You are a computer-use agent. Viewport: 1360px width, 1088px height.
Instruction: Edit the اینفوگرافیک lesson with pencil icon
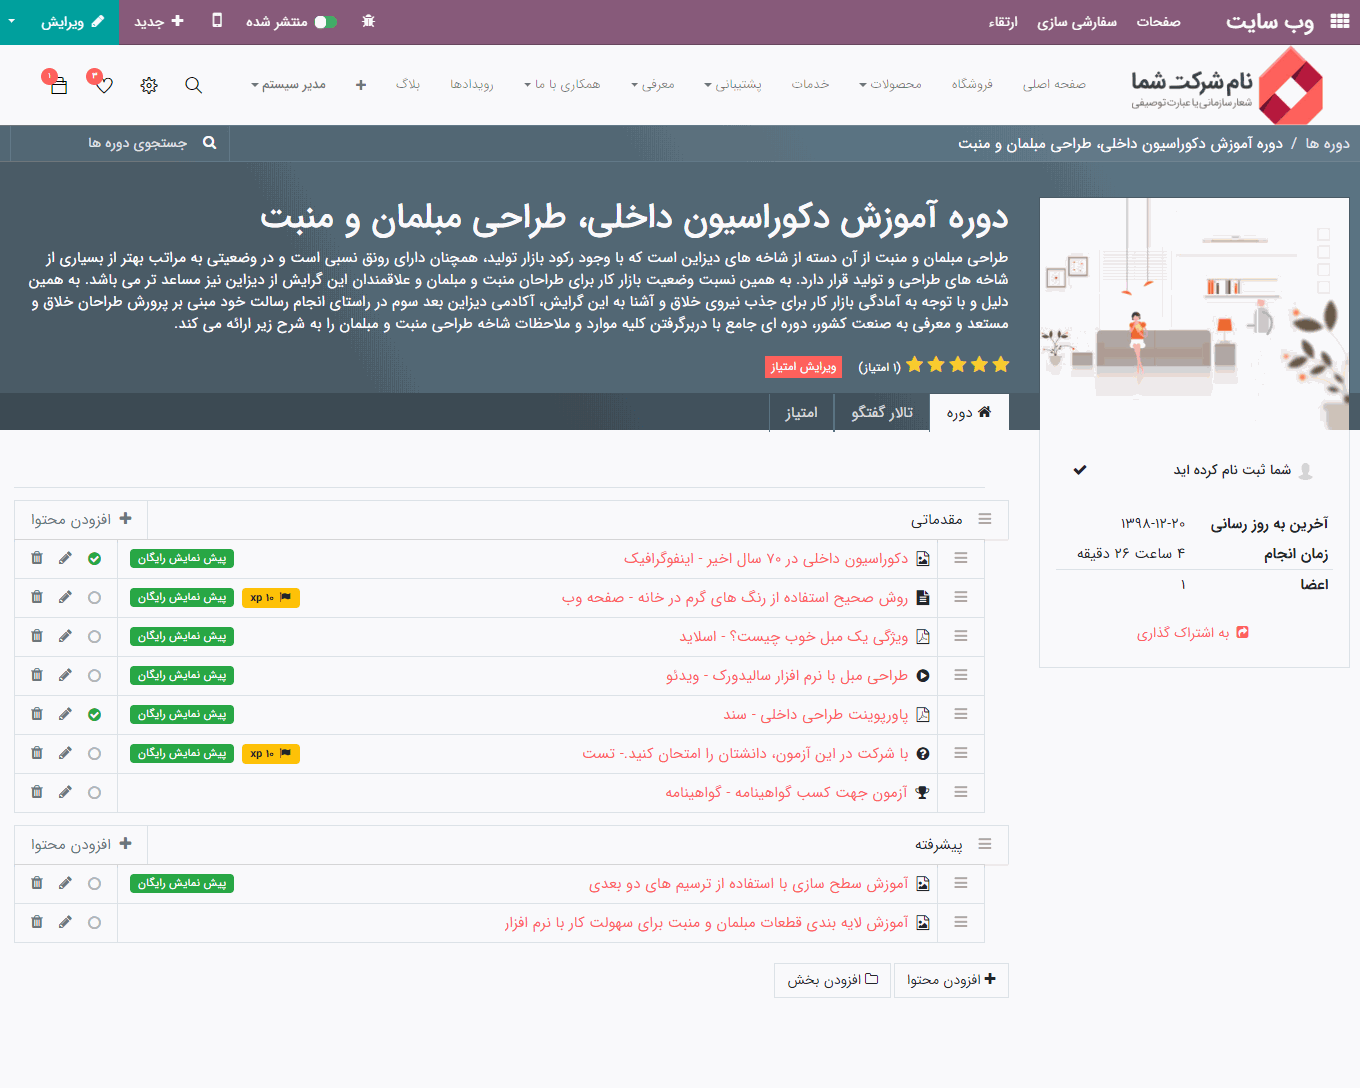pos(65,558)
